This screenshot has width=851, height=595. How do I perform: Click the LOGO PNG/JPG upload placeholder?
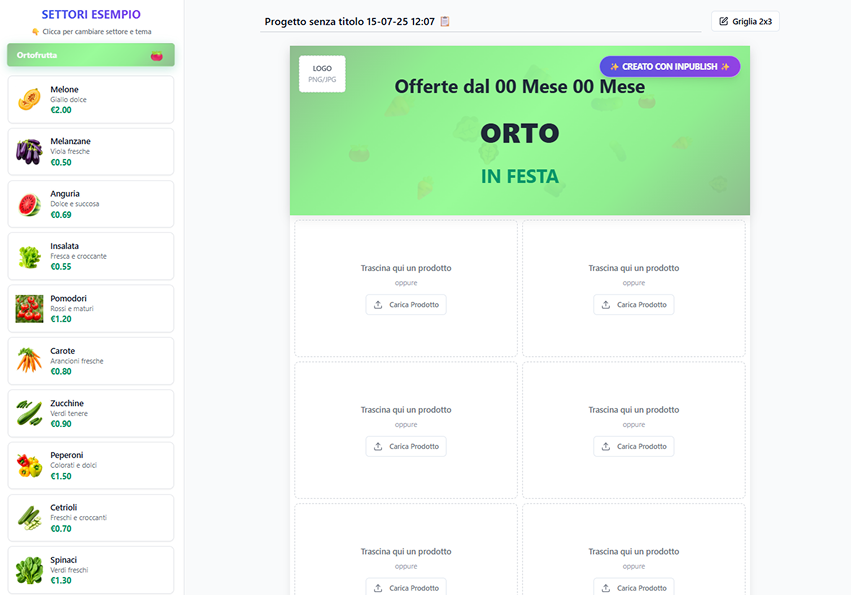[x=322, y=73]
